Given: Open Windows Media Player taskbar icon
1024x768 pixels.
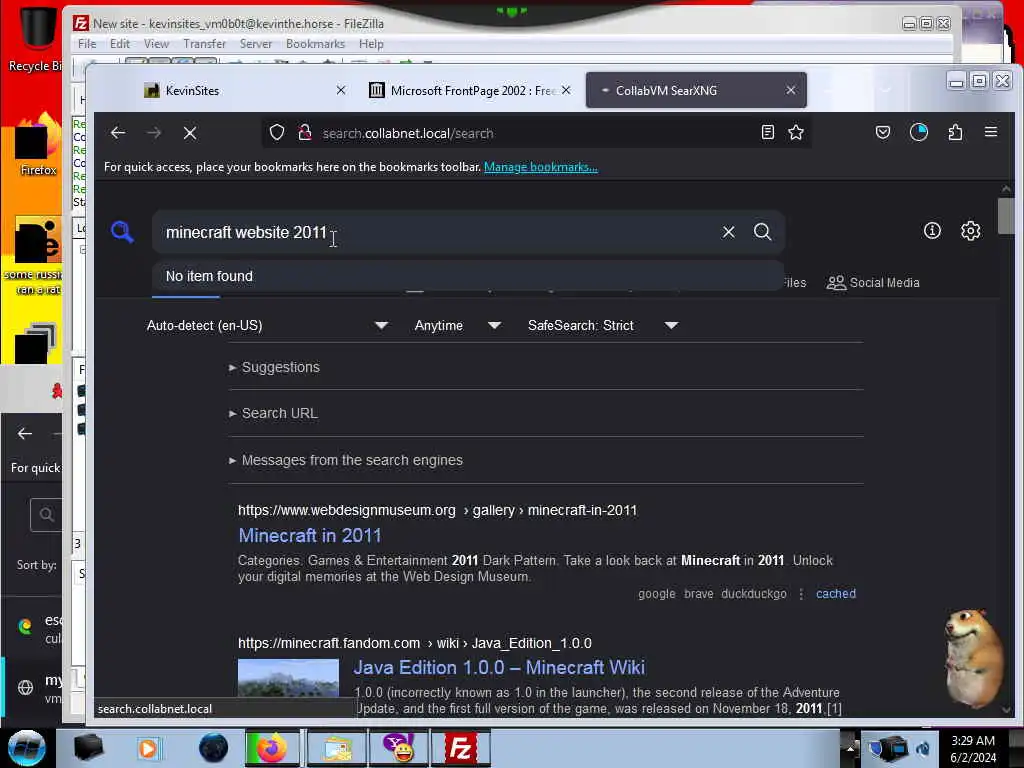Looking at the screenshot, I should pos(148,748).
